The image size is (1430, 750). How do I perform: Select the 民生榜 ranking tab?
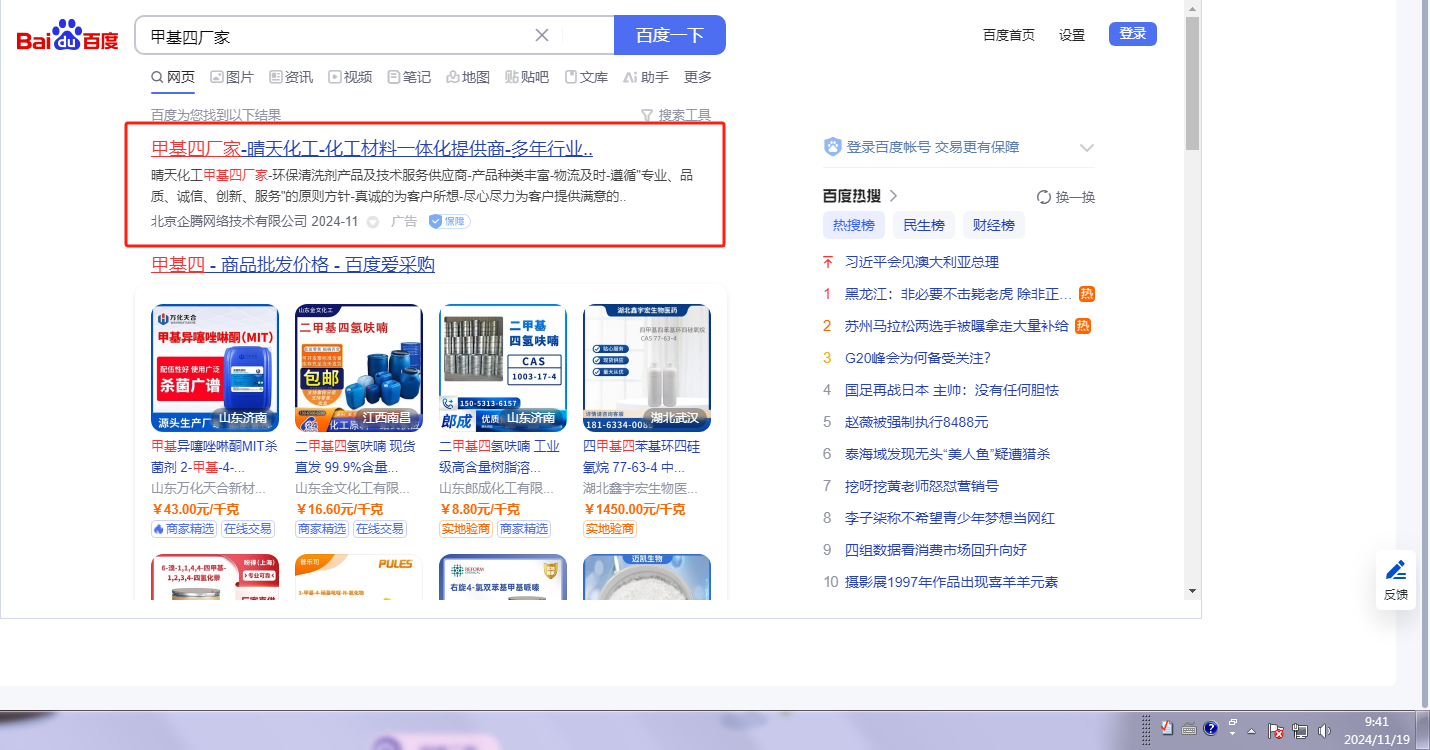[923, 226]
